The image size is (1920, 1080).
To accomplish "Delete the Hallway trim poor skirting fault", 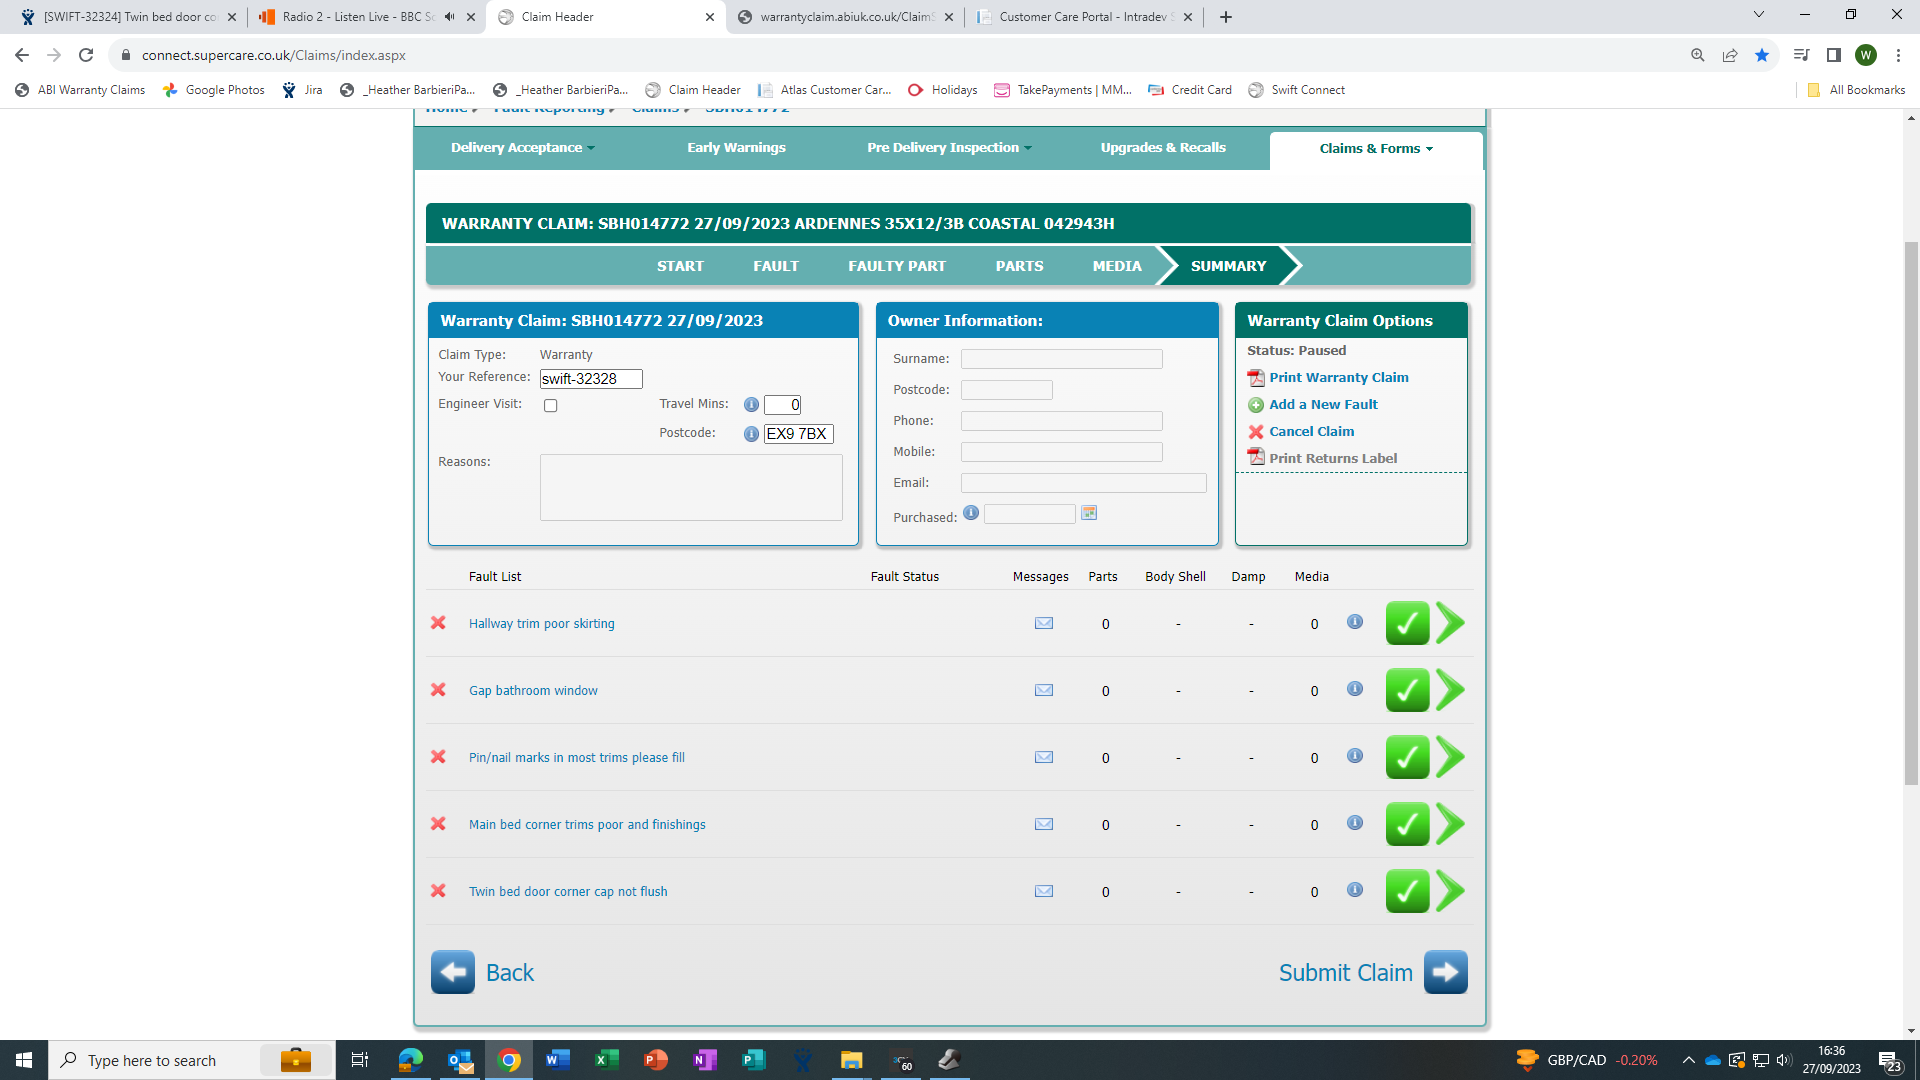I will [438, 623].
